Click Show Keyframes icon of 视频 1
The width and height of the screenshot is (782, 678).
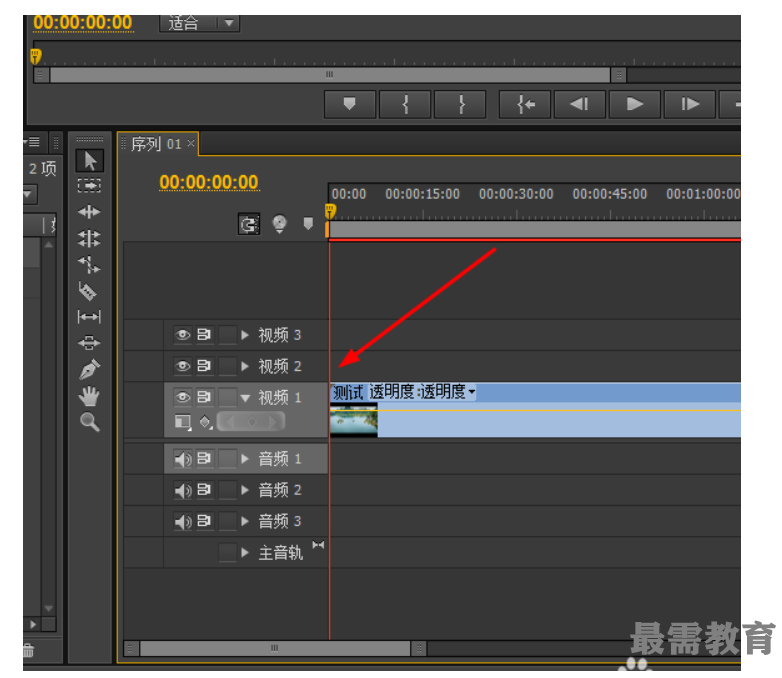pyautogui.click(x=205, y=422)
